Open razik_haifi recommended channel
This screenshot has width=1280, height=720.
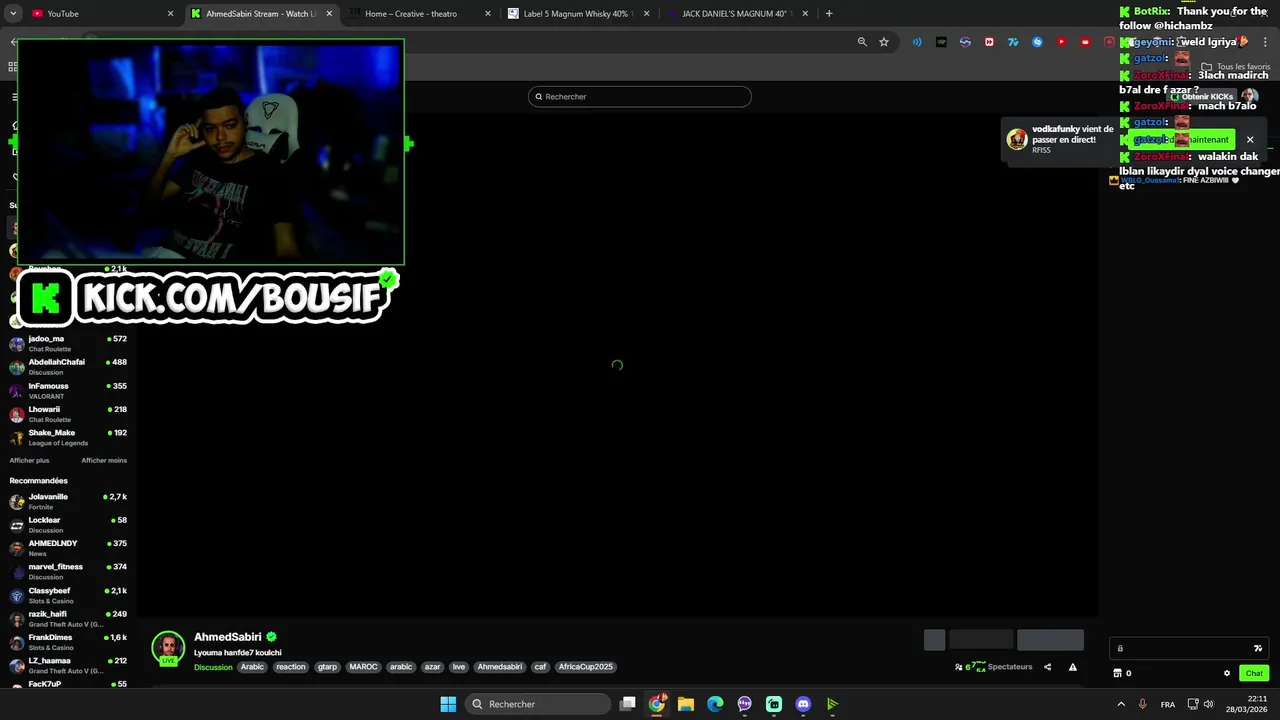(68, 619)
